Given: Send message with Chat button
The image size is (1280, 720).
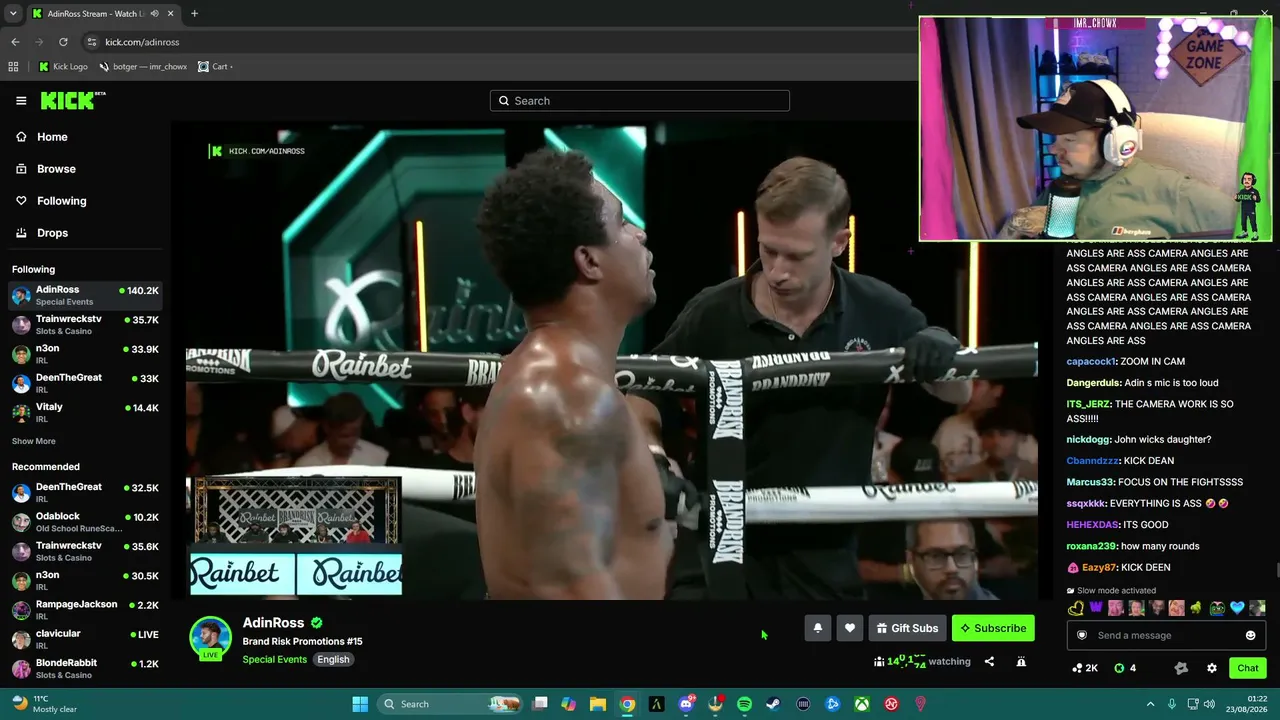Looking at the screenshot, I should 1248,668.
